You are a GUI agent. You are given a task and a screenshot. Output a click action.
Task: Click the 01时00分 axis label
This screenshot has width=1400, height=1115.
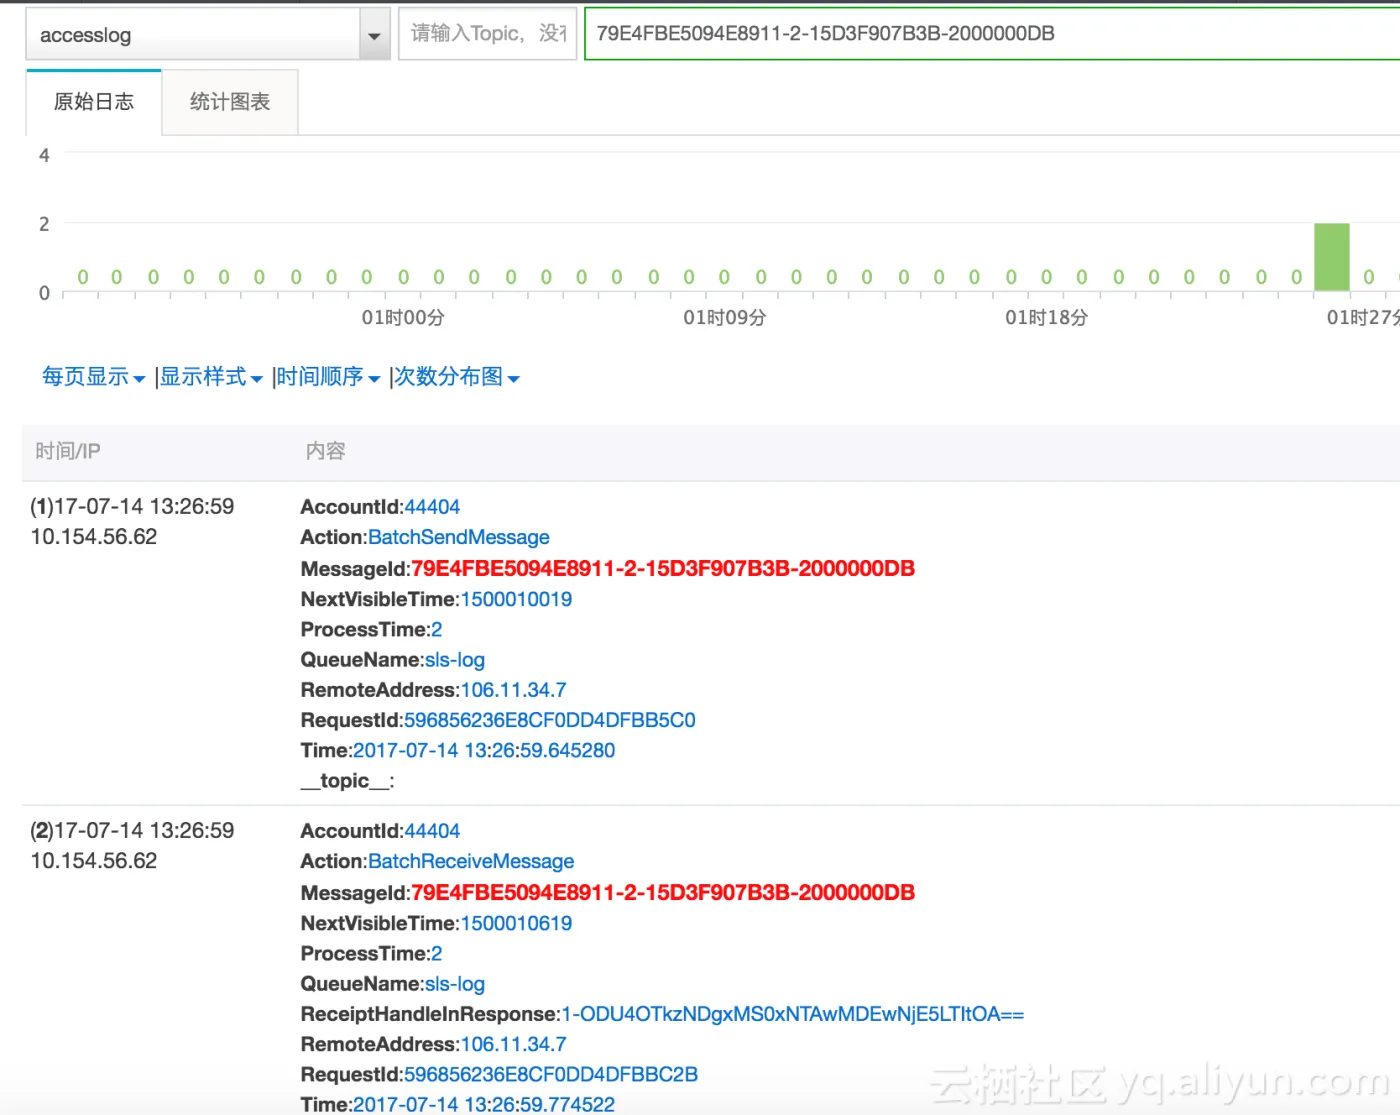(x=403, y=318)
